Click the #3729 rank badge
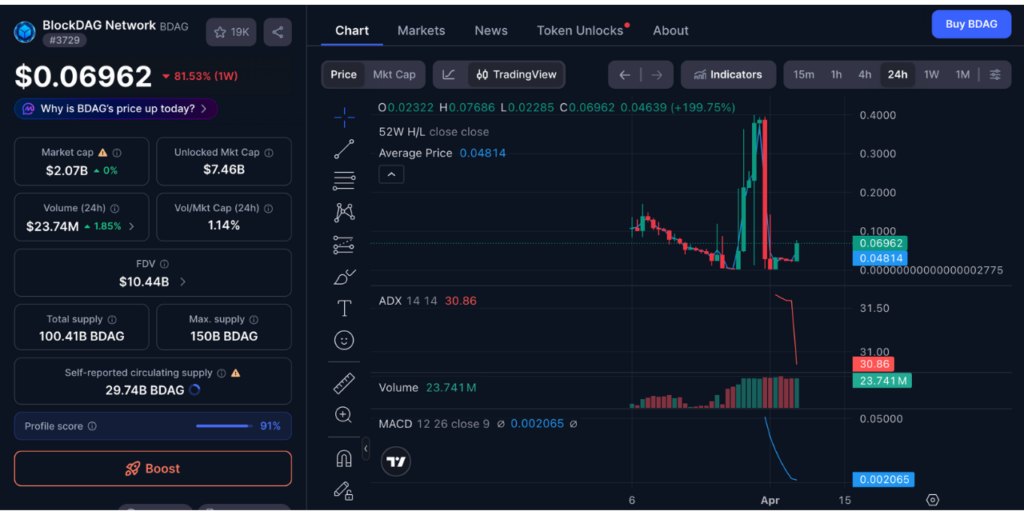Image resolution: width=1024 pixels, height=515 pixels. pos(65,40)
